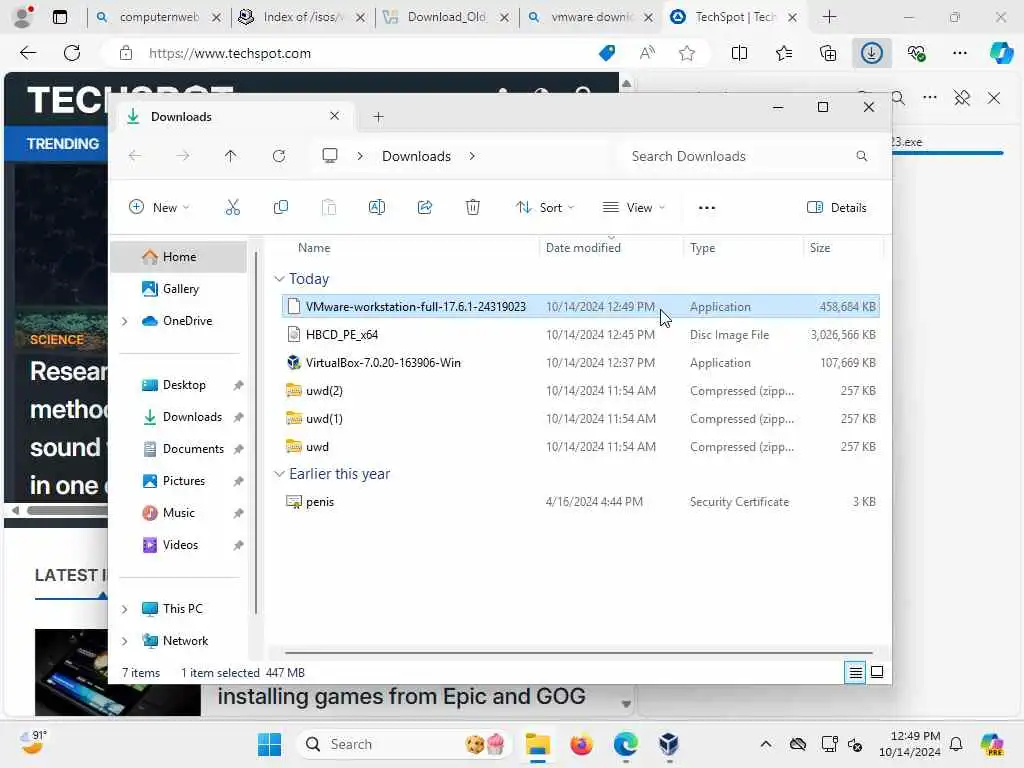
Task: Select Music in navigation pane
Action: [x=178, y=513]
